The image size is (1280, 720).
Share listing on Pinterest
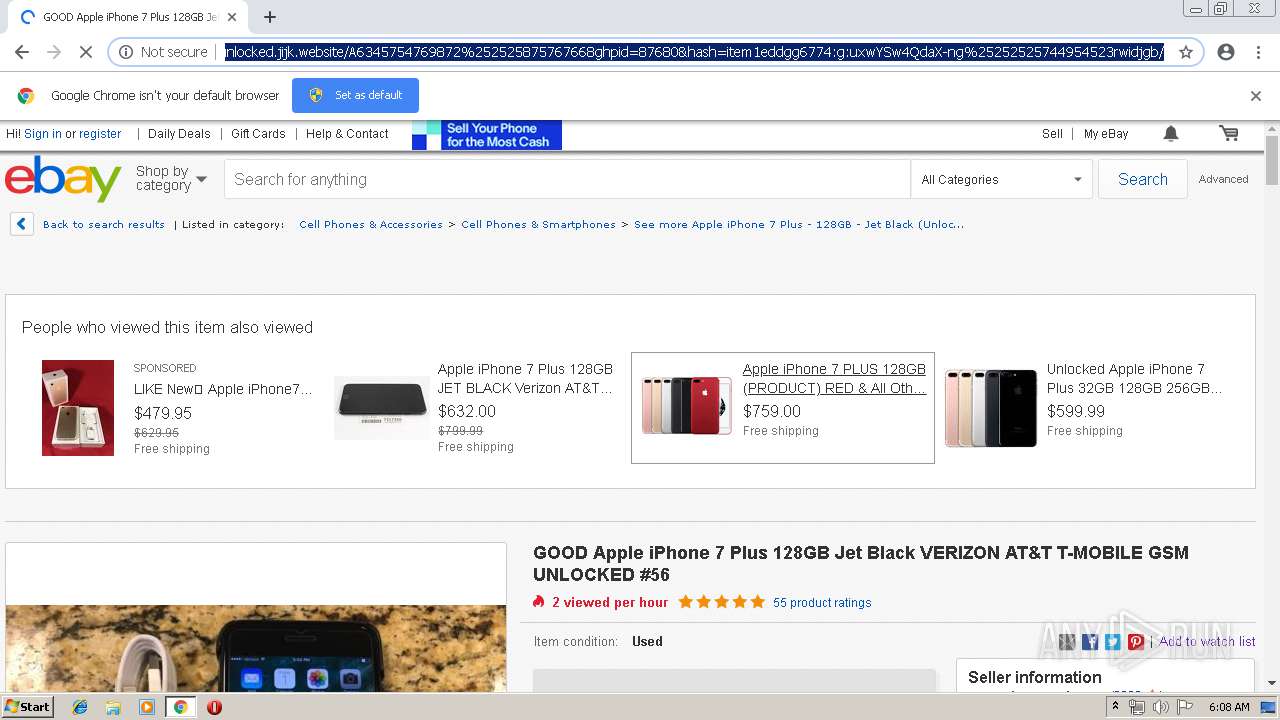(x=1136, y=642)
